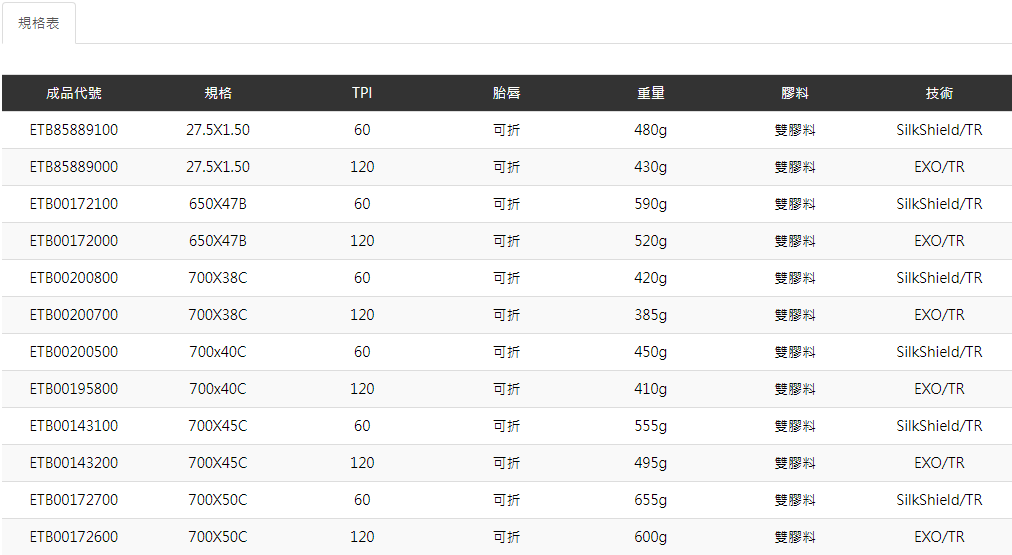The image size is (1012, 555).
Task: Click the 成品代號 column header
Action: (x=74, y=93)
